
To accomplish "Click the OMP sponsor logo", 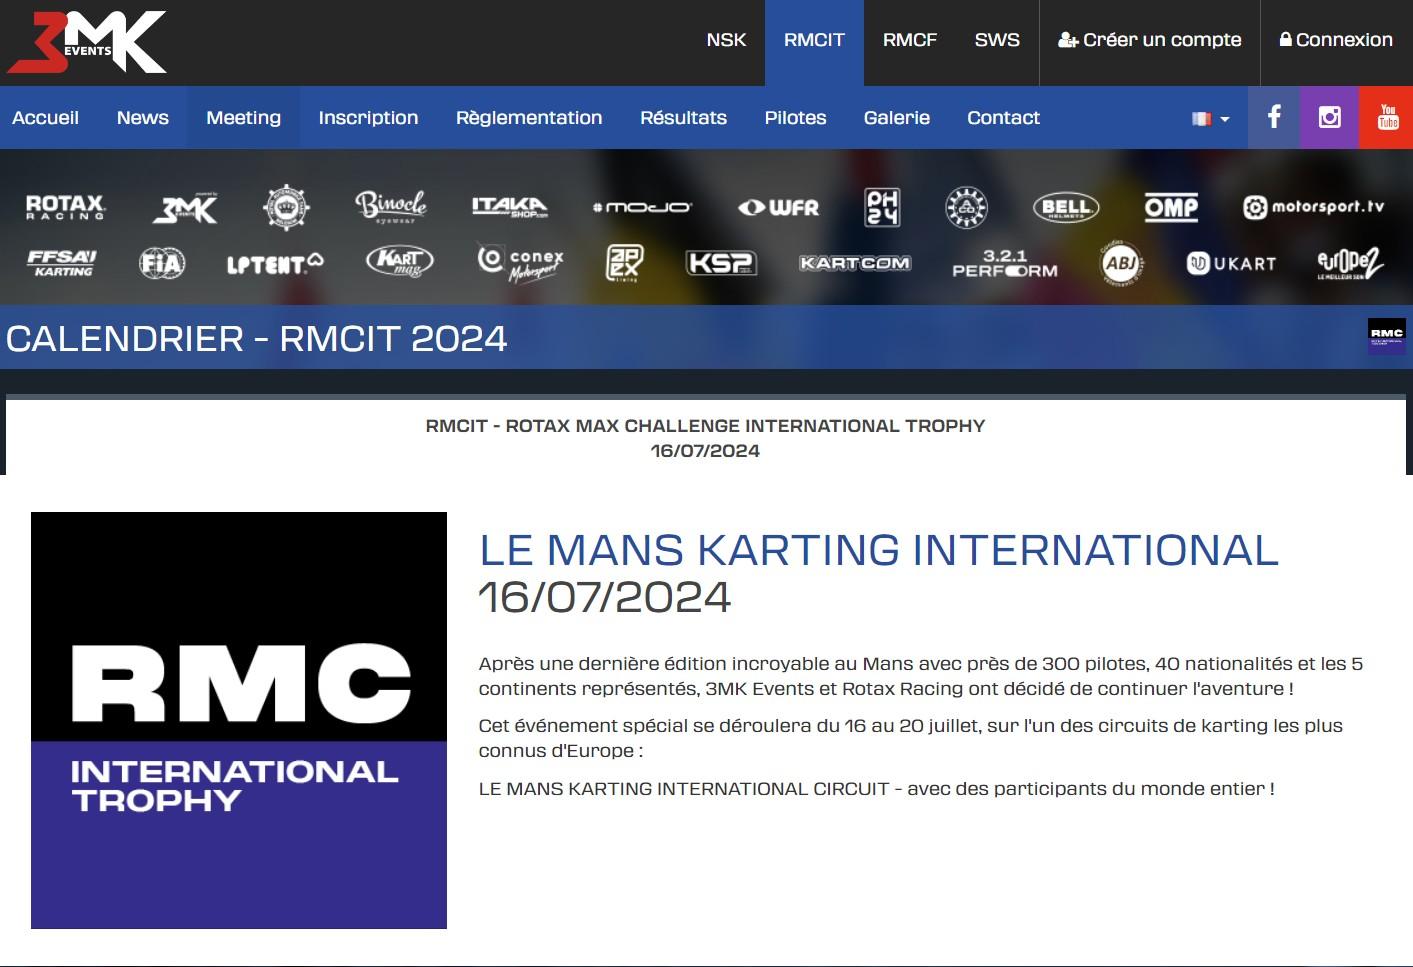I will tap(1172, 207).
